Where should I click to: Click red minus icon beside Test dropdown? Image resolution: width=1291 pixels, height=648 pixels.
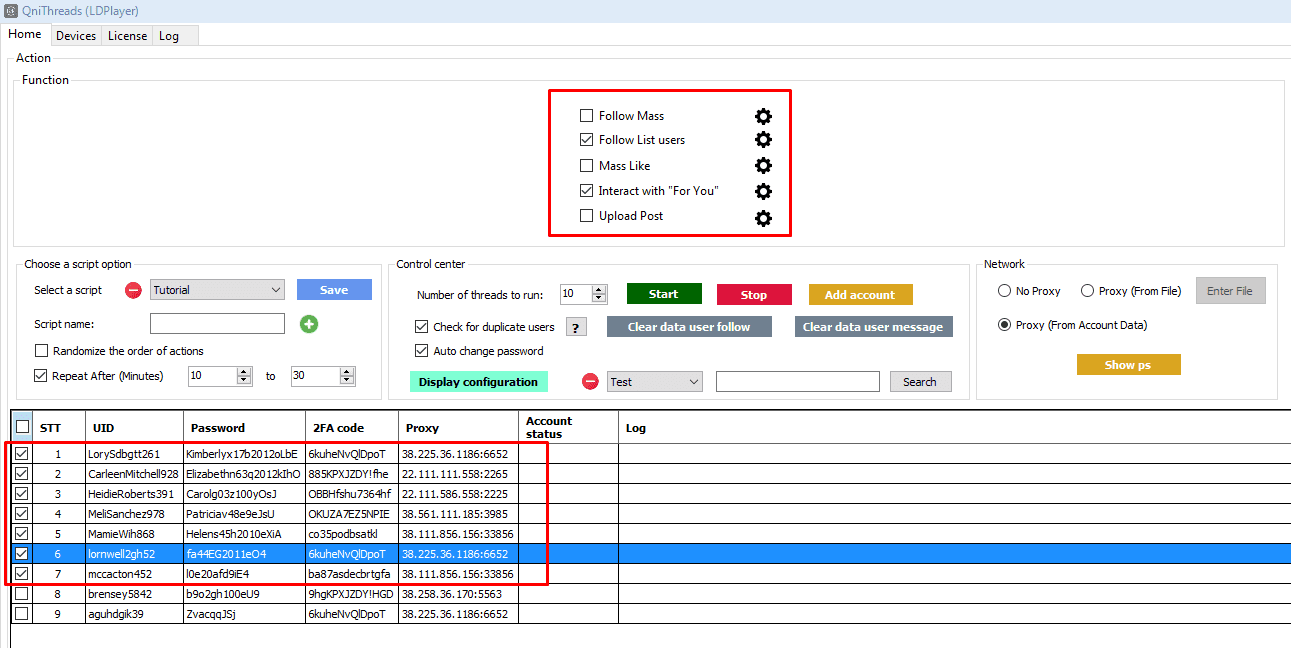click(590, 382)
